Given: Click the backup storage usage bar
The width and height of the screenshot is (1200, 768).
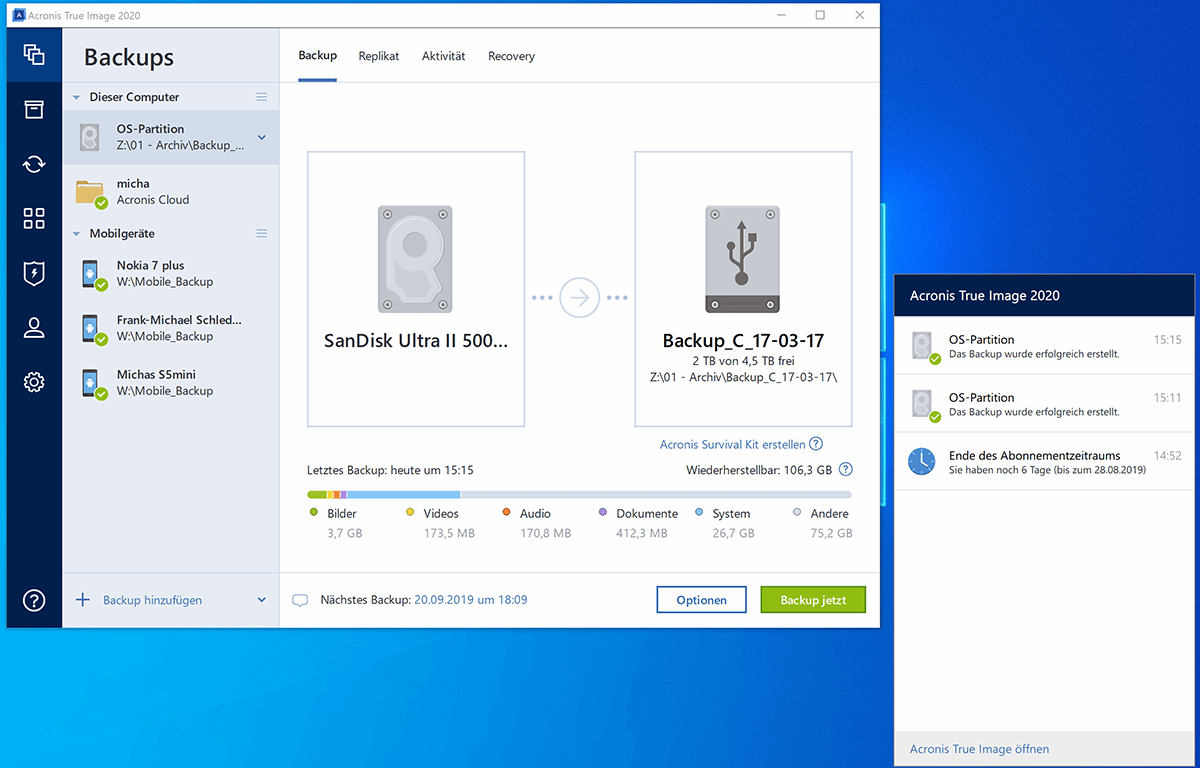Looking at the screenshot, I should click(579, 495).
